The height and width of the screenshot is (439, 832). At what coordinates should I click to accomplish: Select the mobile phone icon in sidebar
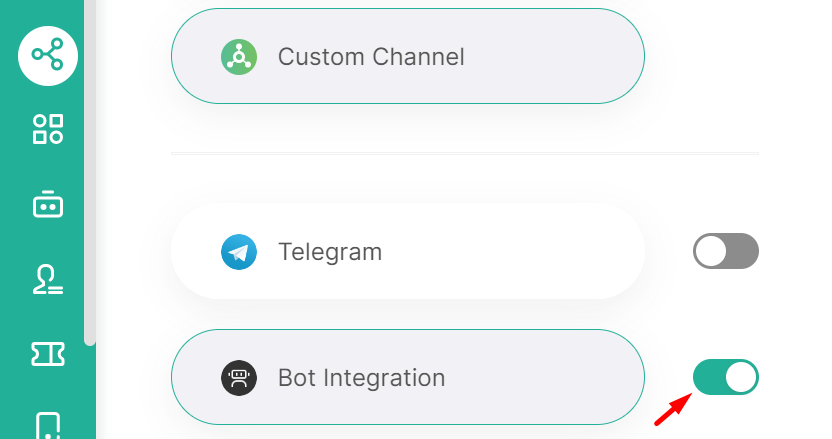(48, 426)
